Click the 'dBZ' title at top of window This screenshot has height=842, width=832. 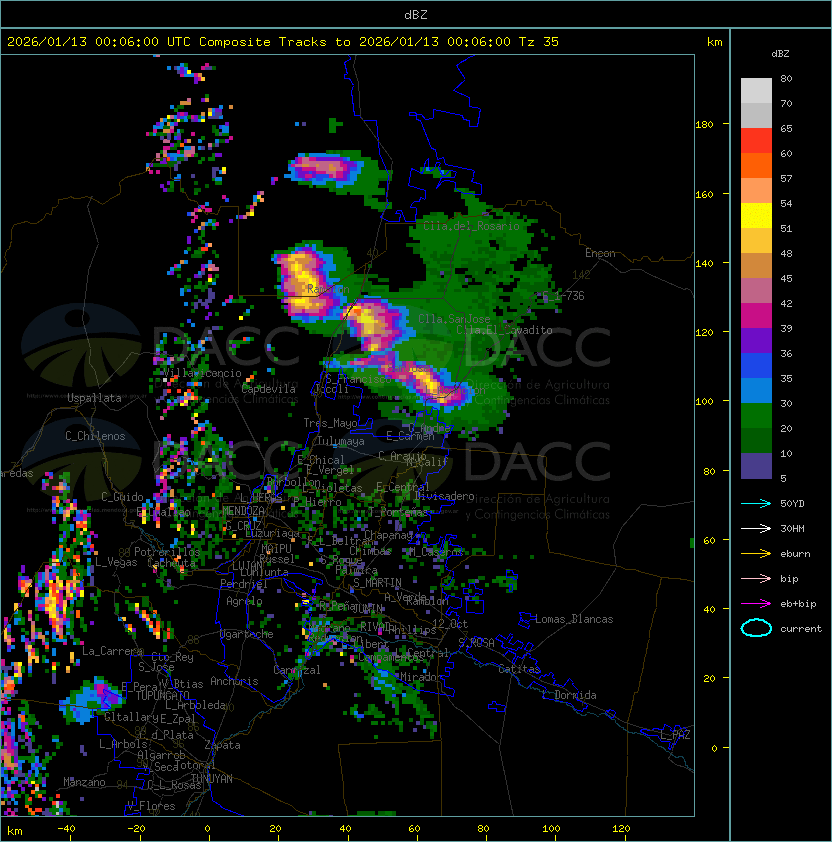pos(416,14)
